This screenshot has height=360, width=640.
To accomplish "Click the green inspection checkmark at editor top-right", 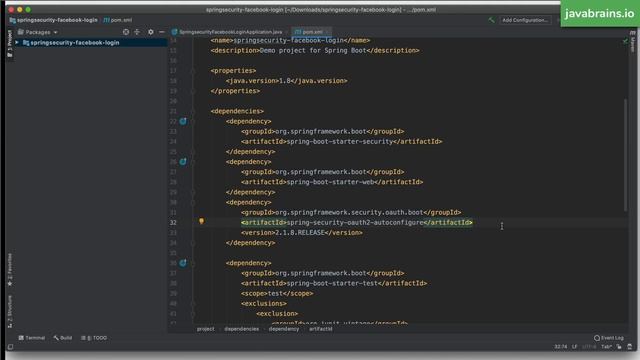I will click(x=625, y=40).
